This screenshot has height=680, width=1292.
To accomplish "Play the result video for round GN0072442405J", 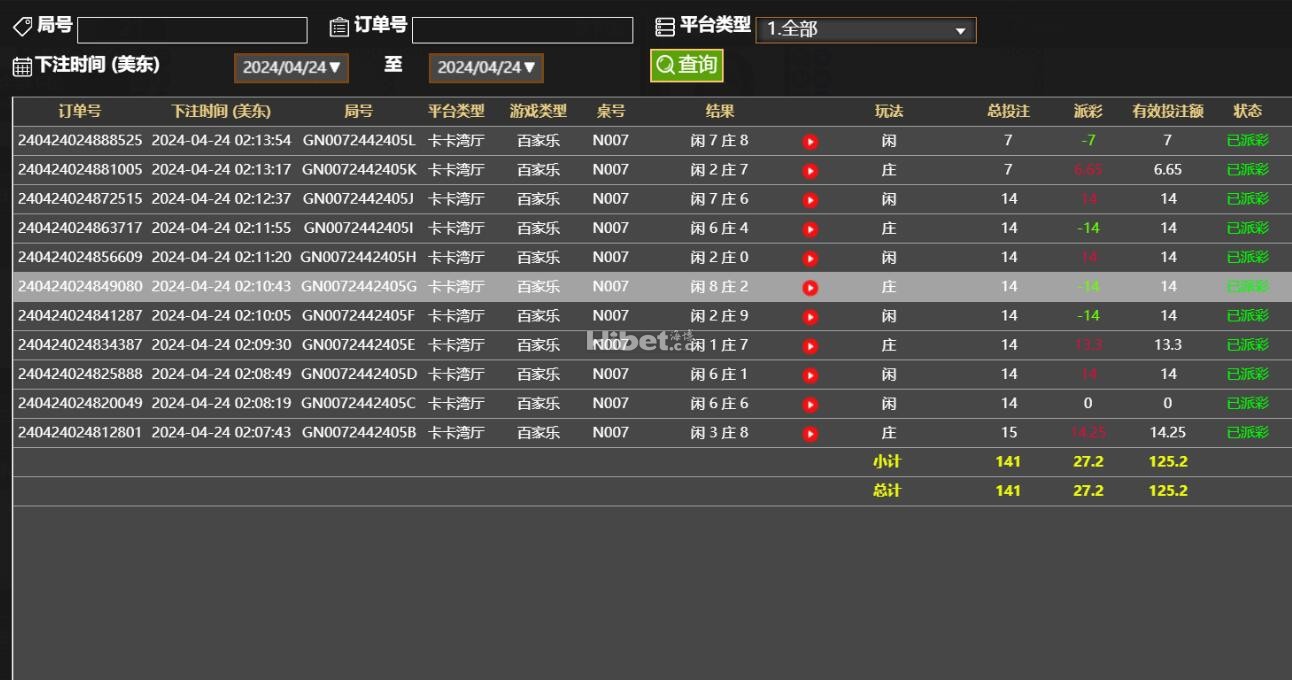I will pos(810,200).
